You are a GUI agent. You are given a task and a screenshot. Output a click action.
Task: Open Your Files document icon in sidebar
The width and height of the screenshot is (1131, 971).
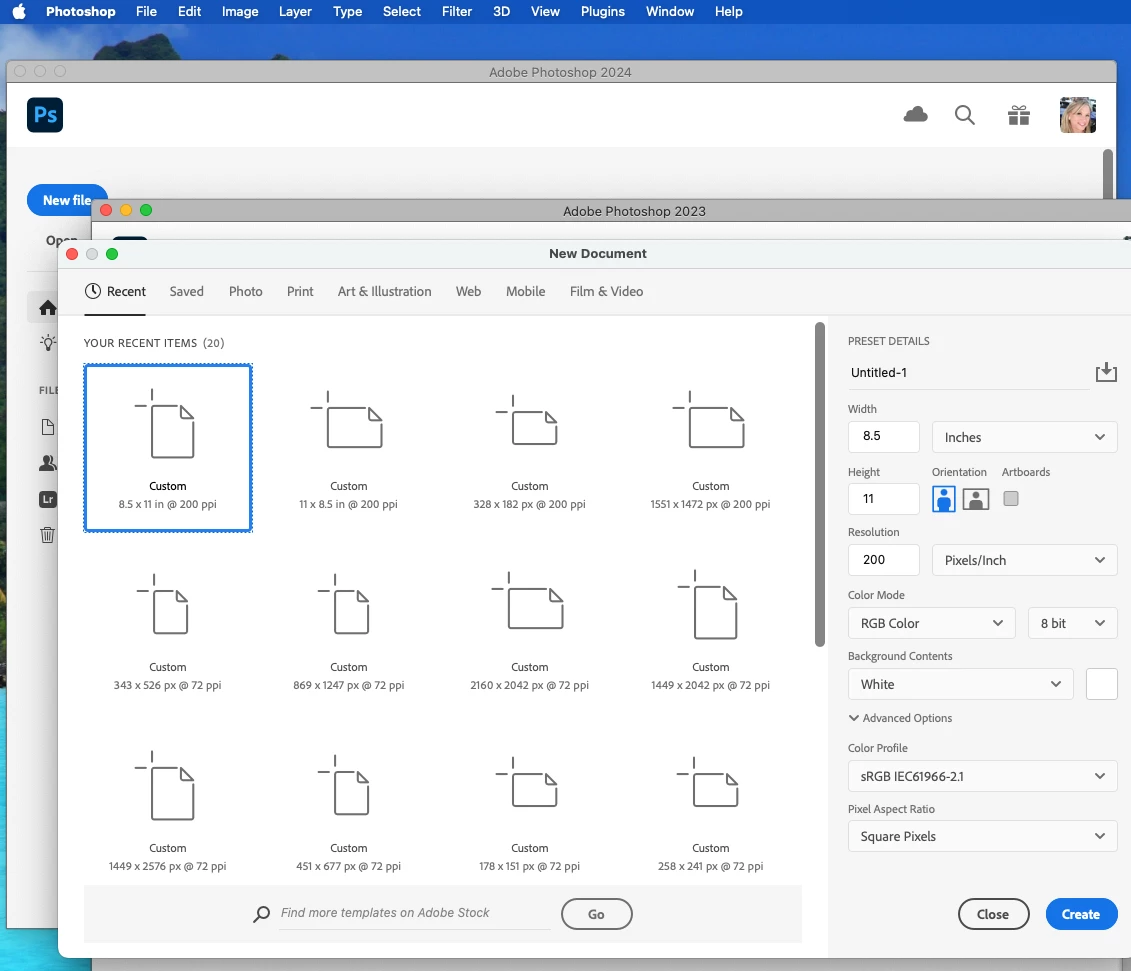pyautogui.click(x=48, y=427)
